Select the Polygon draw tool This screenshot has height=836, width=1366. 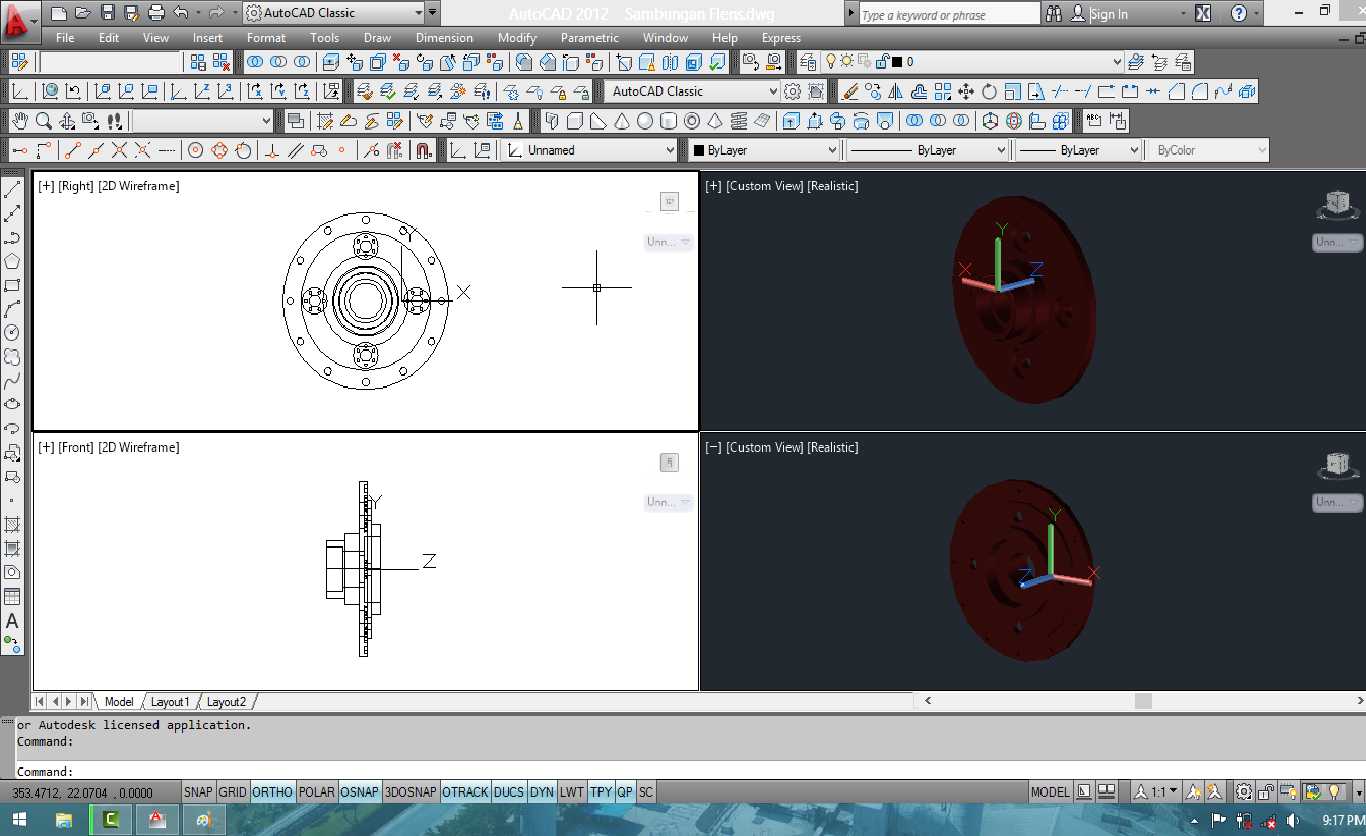pos(12,261)
